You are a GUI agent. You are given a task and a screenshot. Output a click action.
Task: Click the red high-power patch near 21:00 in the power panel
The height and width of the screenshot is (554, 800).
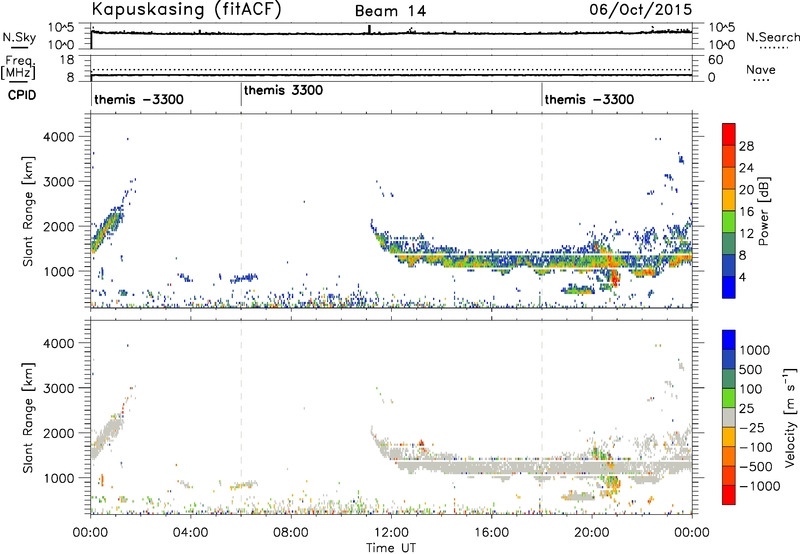615,279
